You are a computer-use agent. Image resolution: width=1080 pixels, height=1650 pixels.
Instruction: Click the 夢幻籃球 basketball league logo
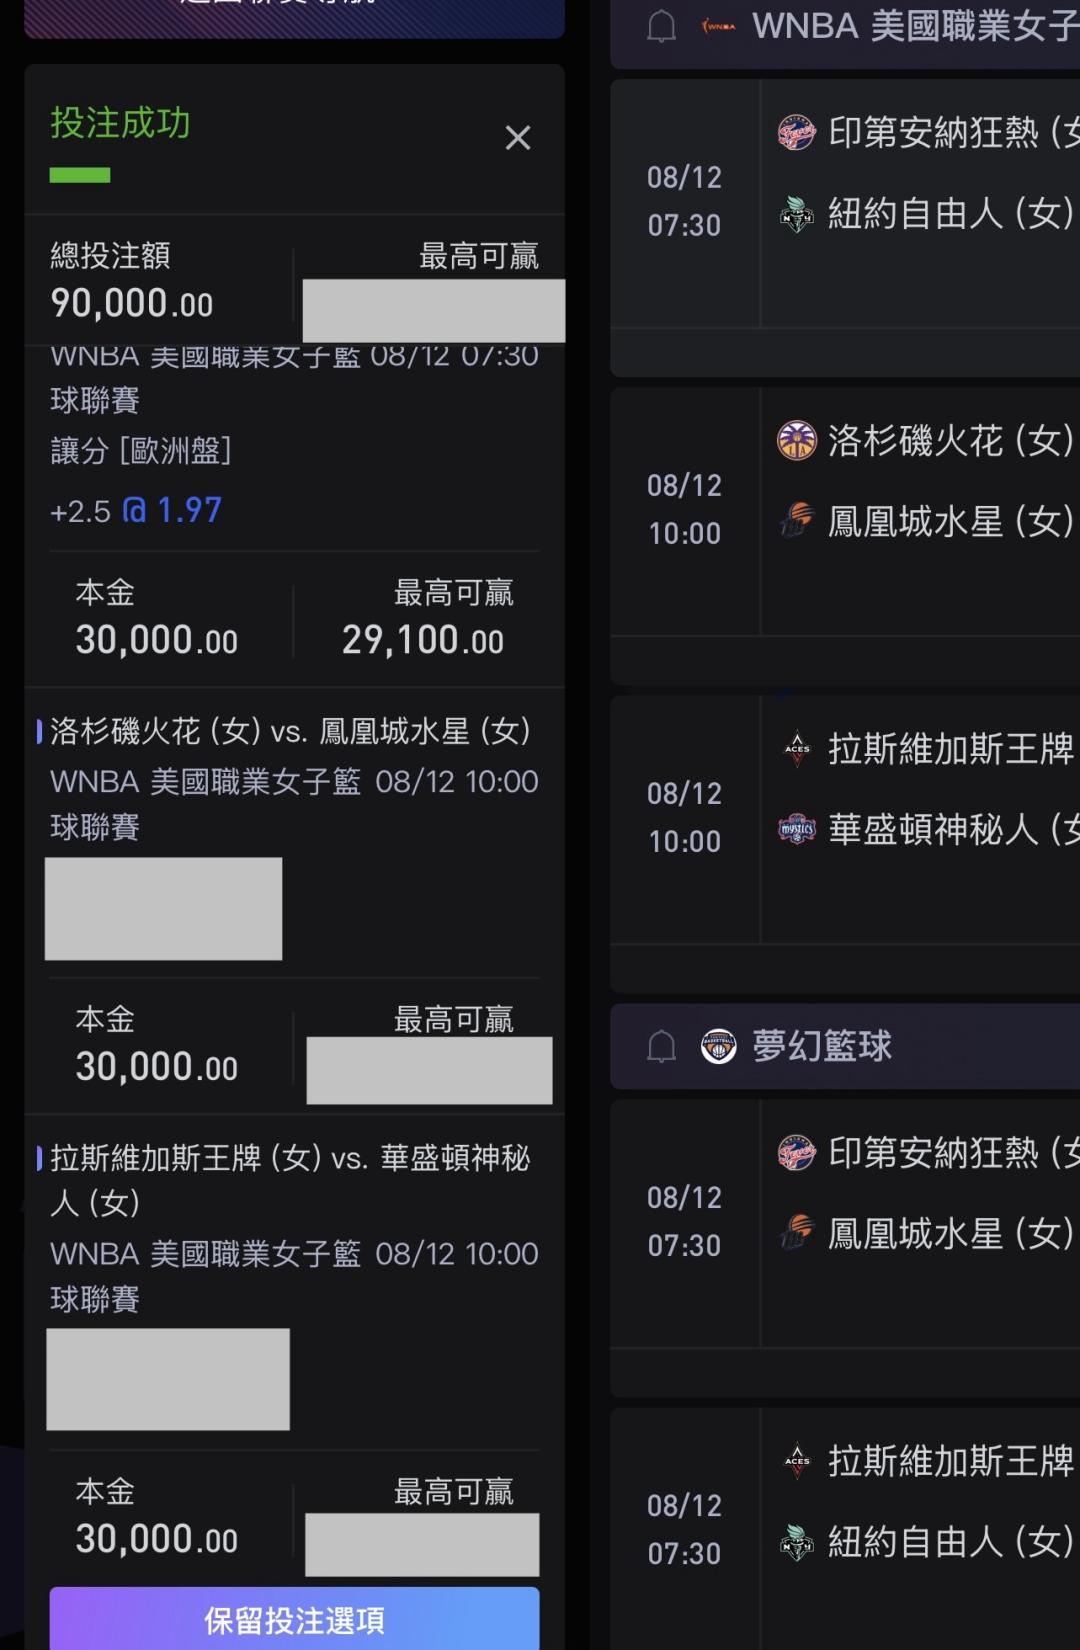tap(718, 1047)
